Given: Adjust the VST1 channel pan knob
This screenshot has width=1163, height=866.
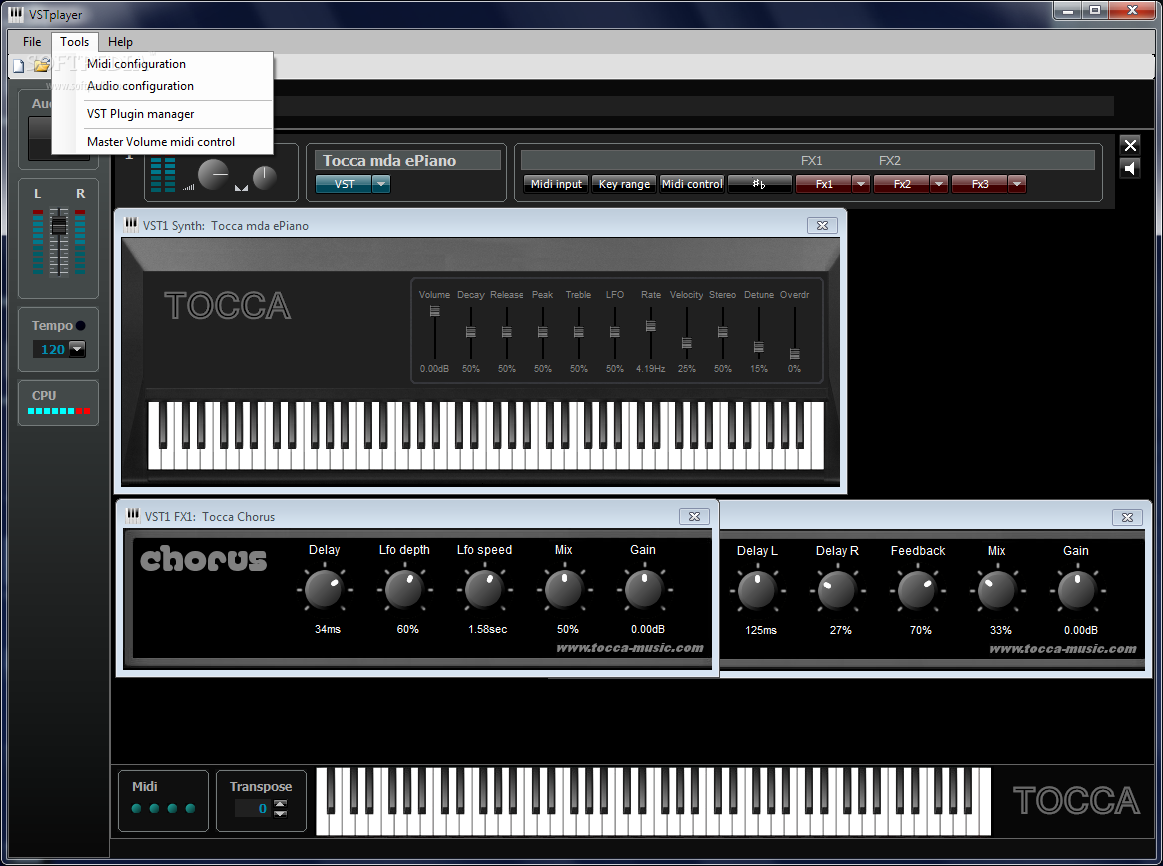Looking at the screenshot, I should point(265,177).
